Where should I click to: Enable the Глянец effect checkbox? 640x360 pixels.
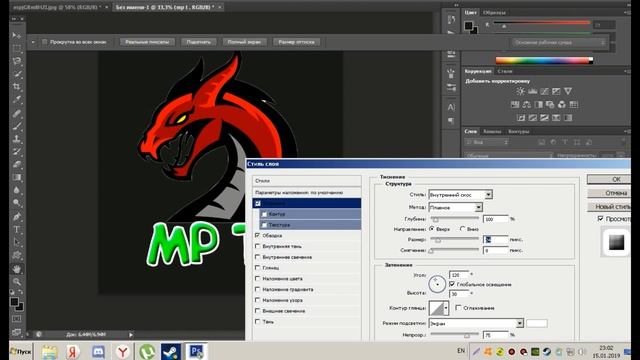(258, 268)
